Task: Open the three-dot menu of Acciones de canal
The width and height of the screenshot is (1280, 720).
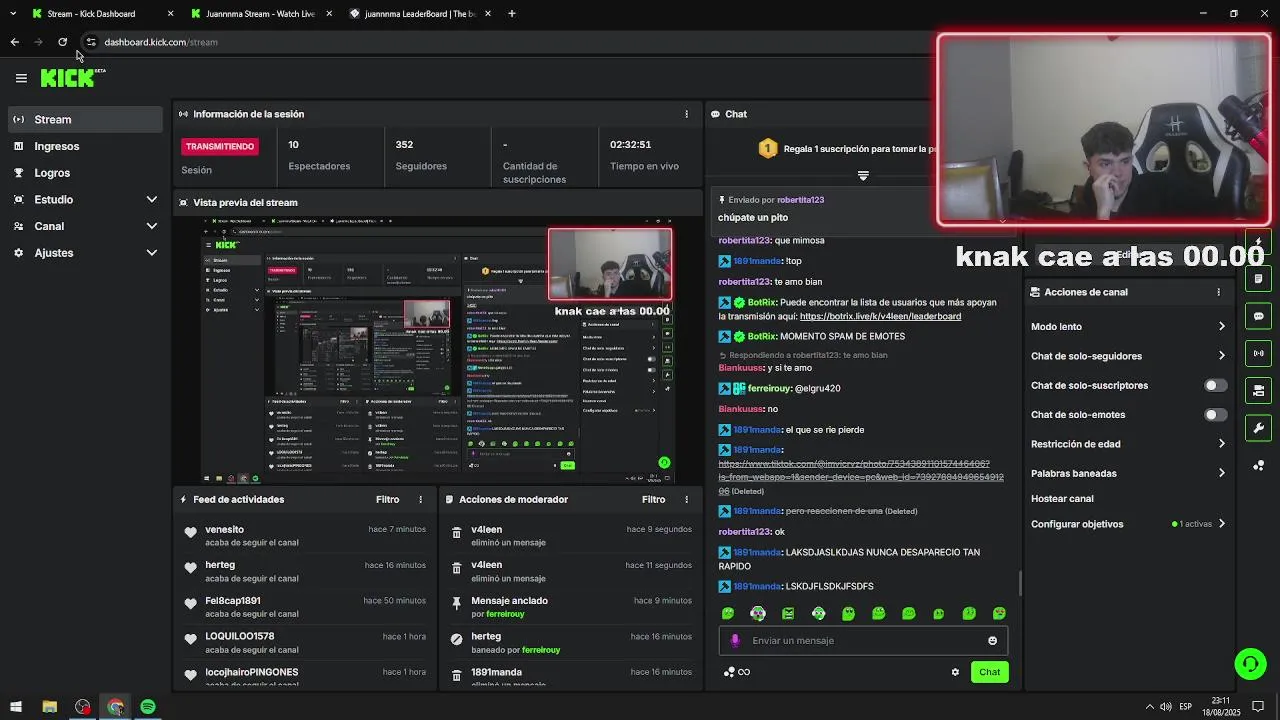Action: pos(1218,292)
